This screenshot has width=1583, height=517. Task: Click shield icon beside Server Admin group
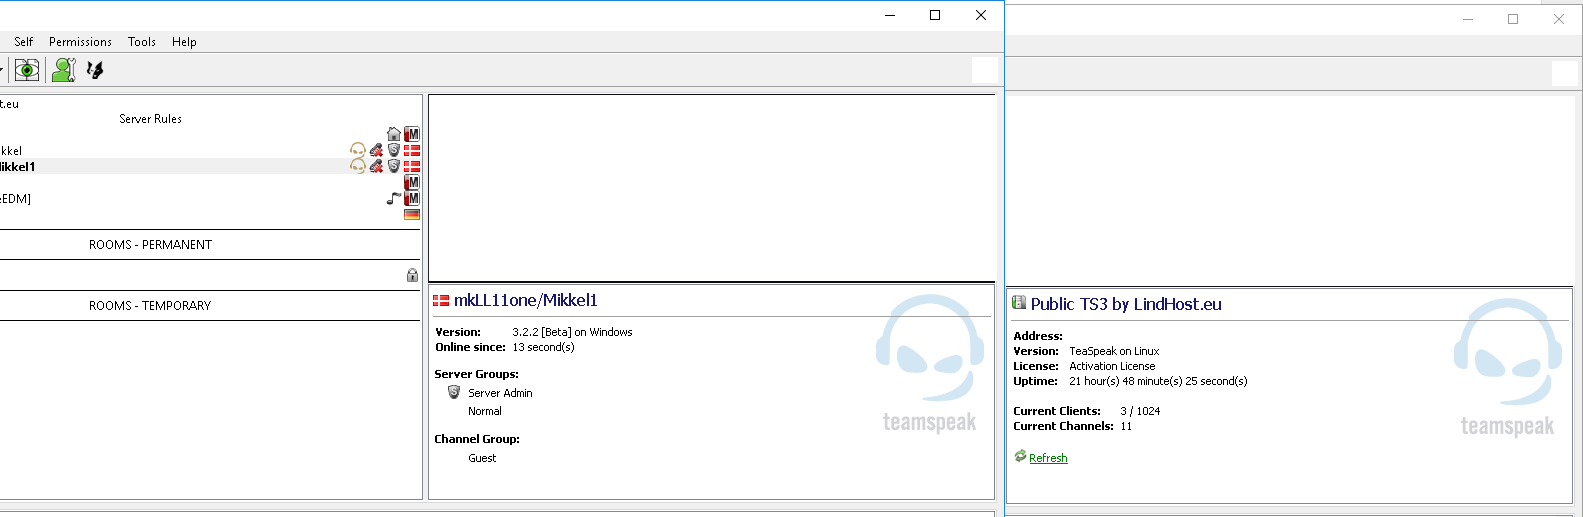(x=454, y=392)
